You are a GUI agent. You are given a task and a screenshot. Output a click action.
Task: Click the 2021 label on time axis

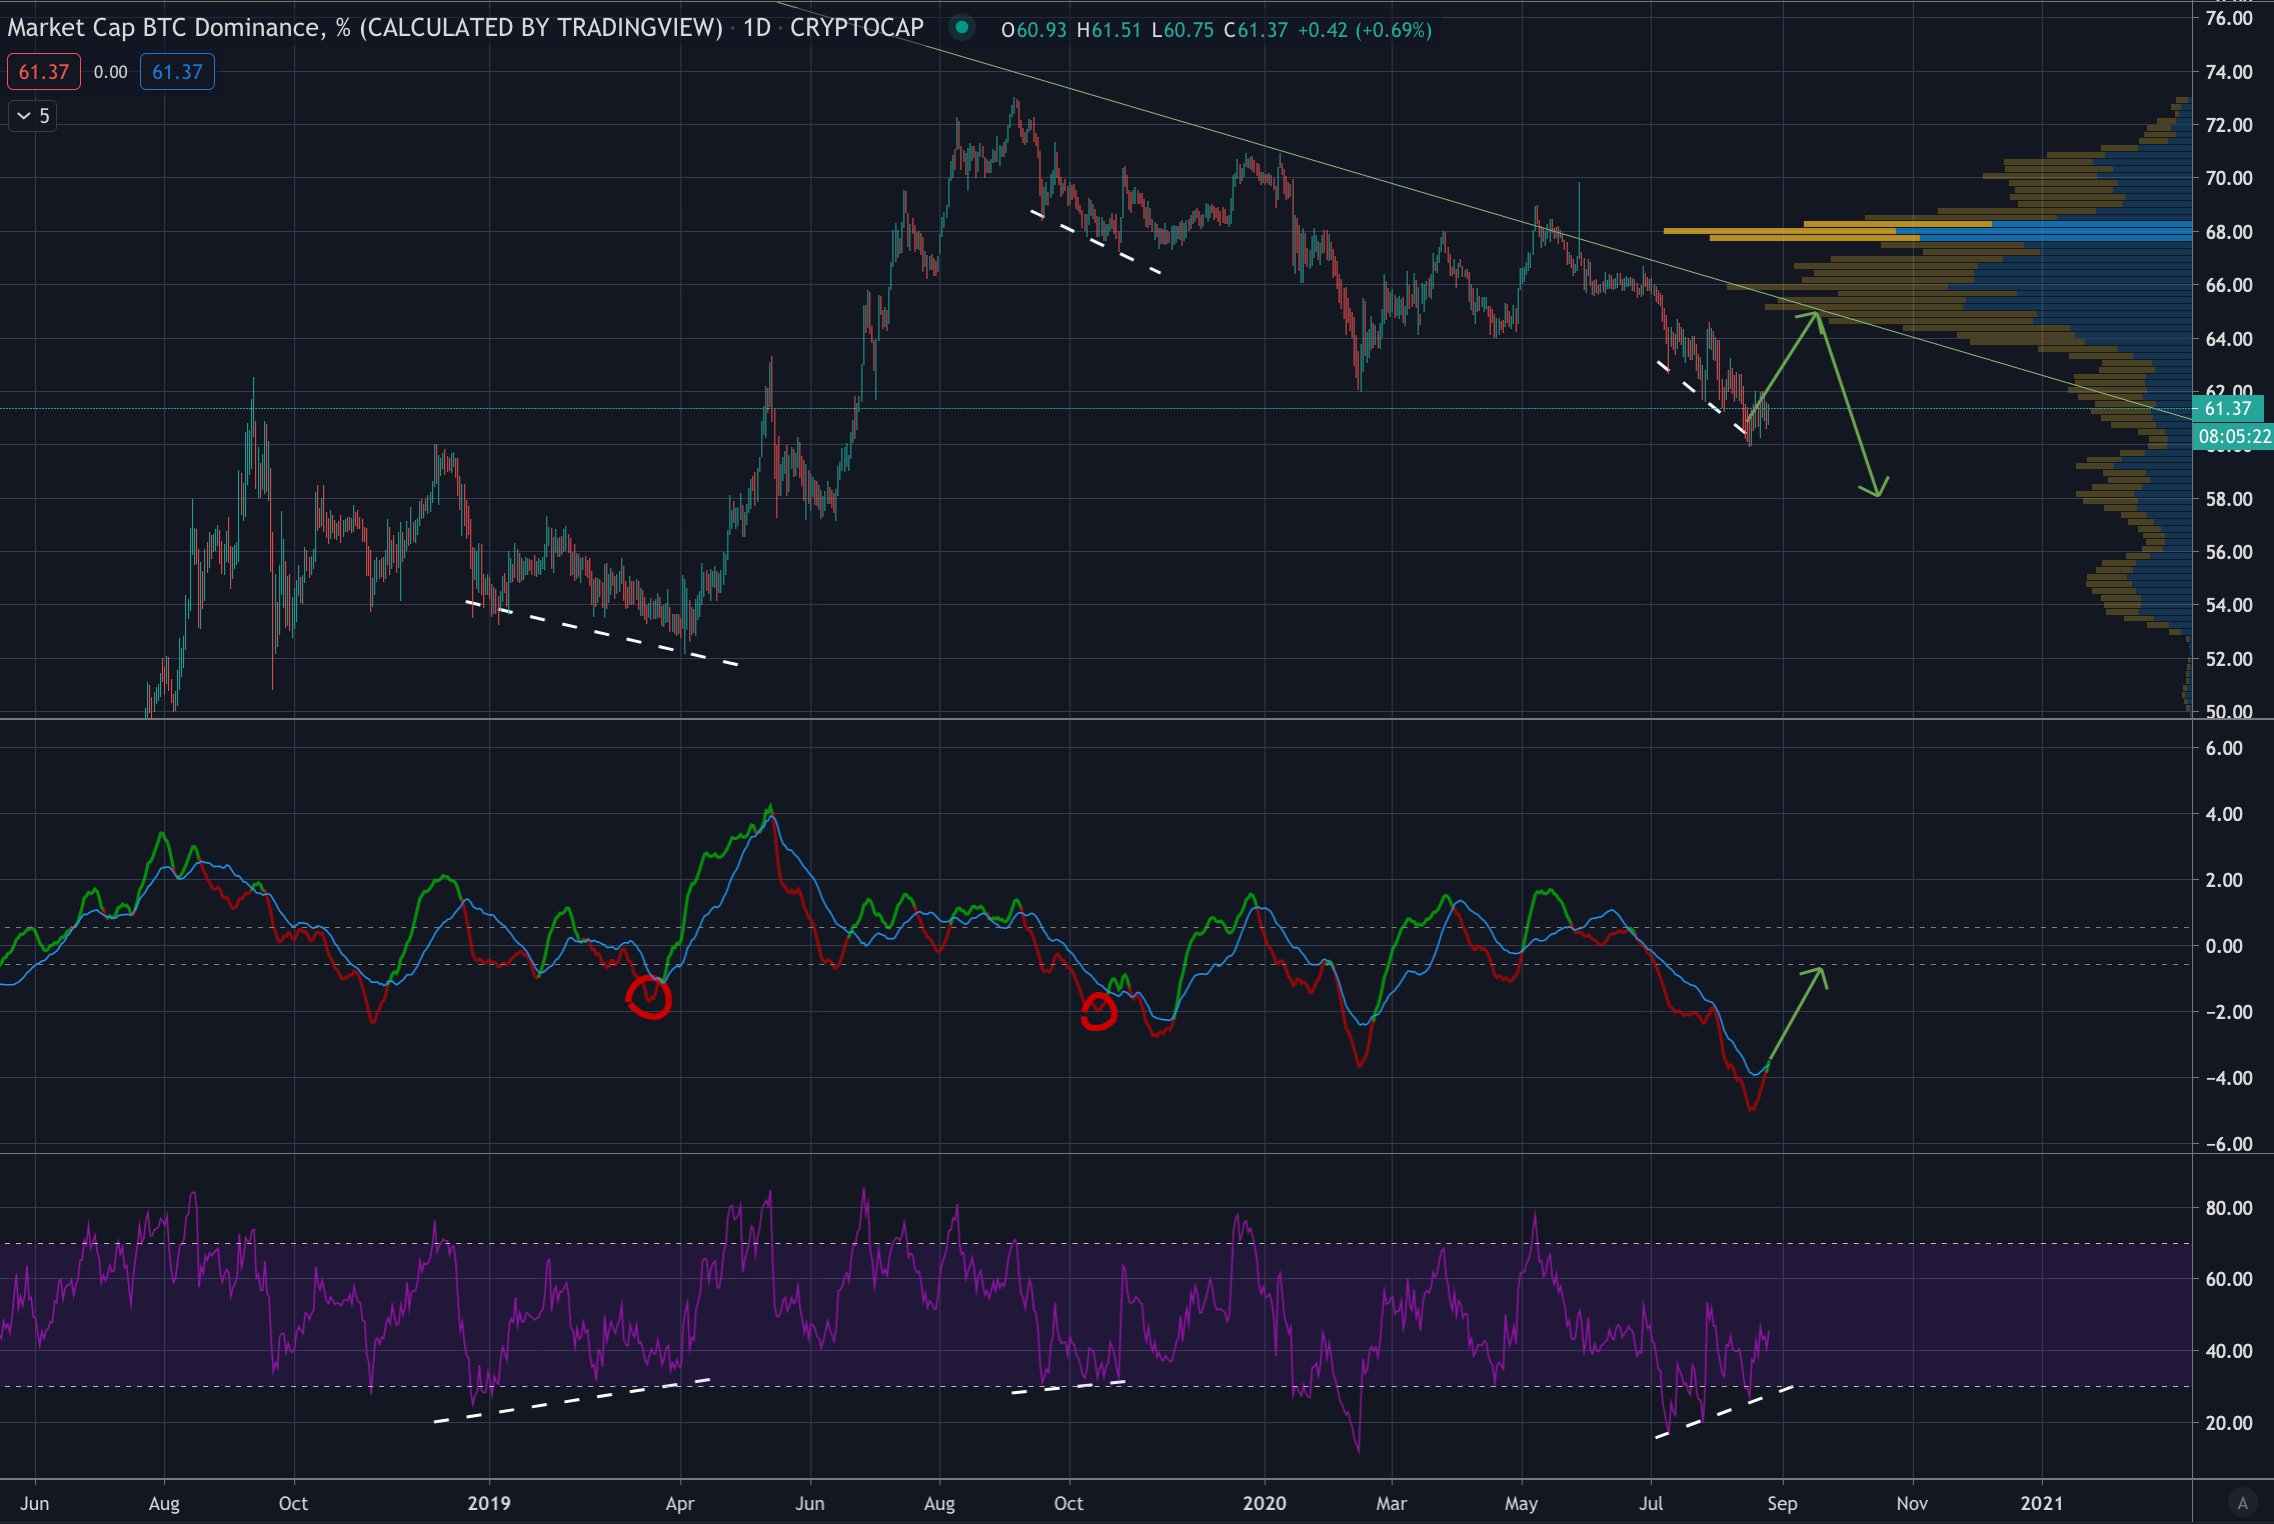(2041, 1503)
